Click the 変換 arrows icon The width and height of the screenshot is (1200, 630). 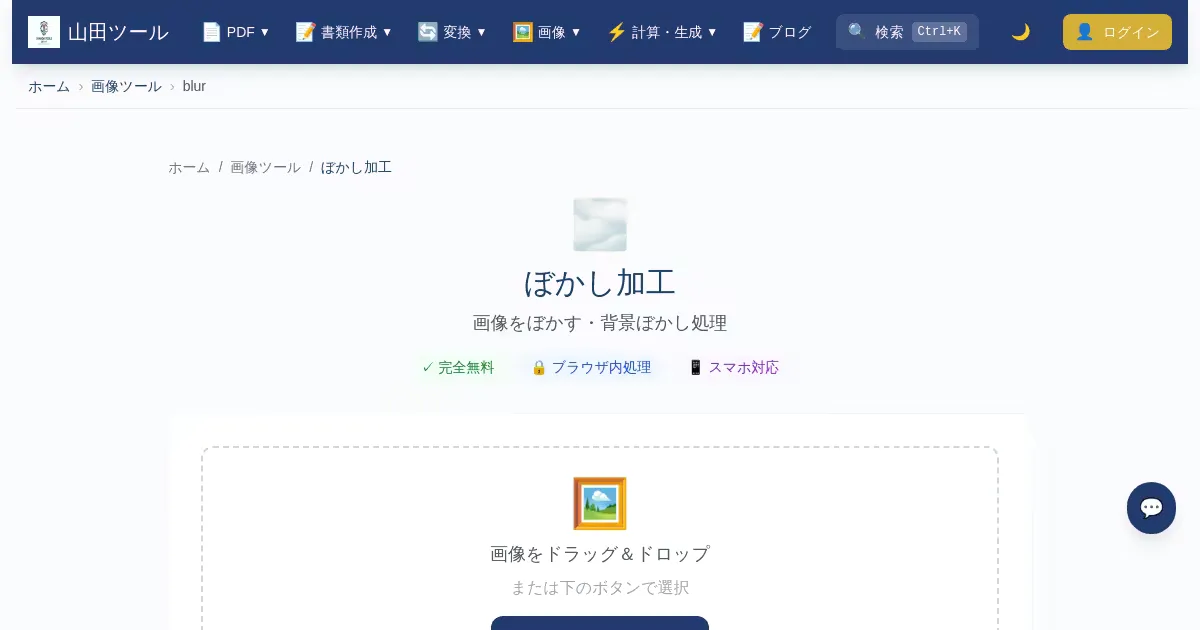pyautogui.click(x=428, y=32)
